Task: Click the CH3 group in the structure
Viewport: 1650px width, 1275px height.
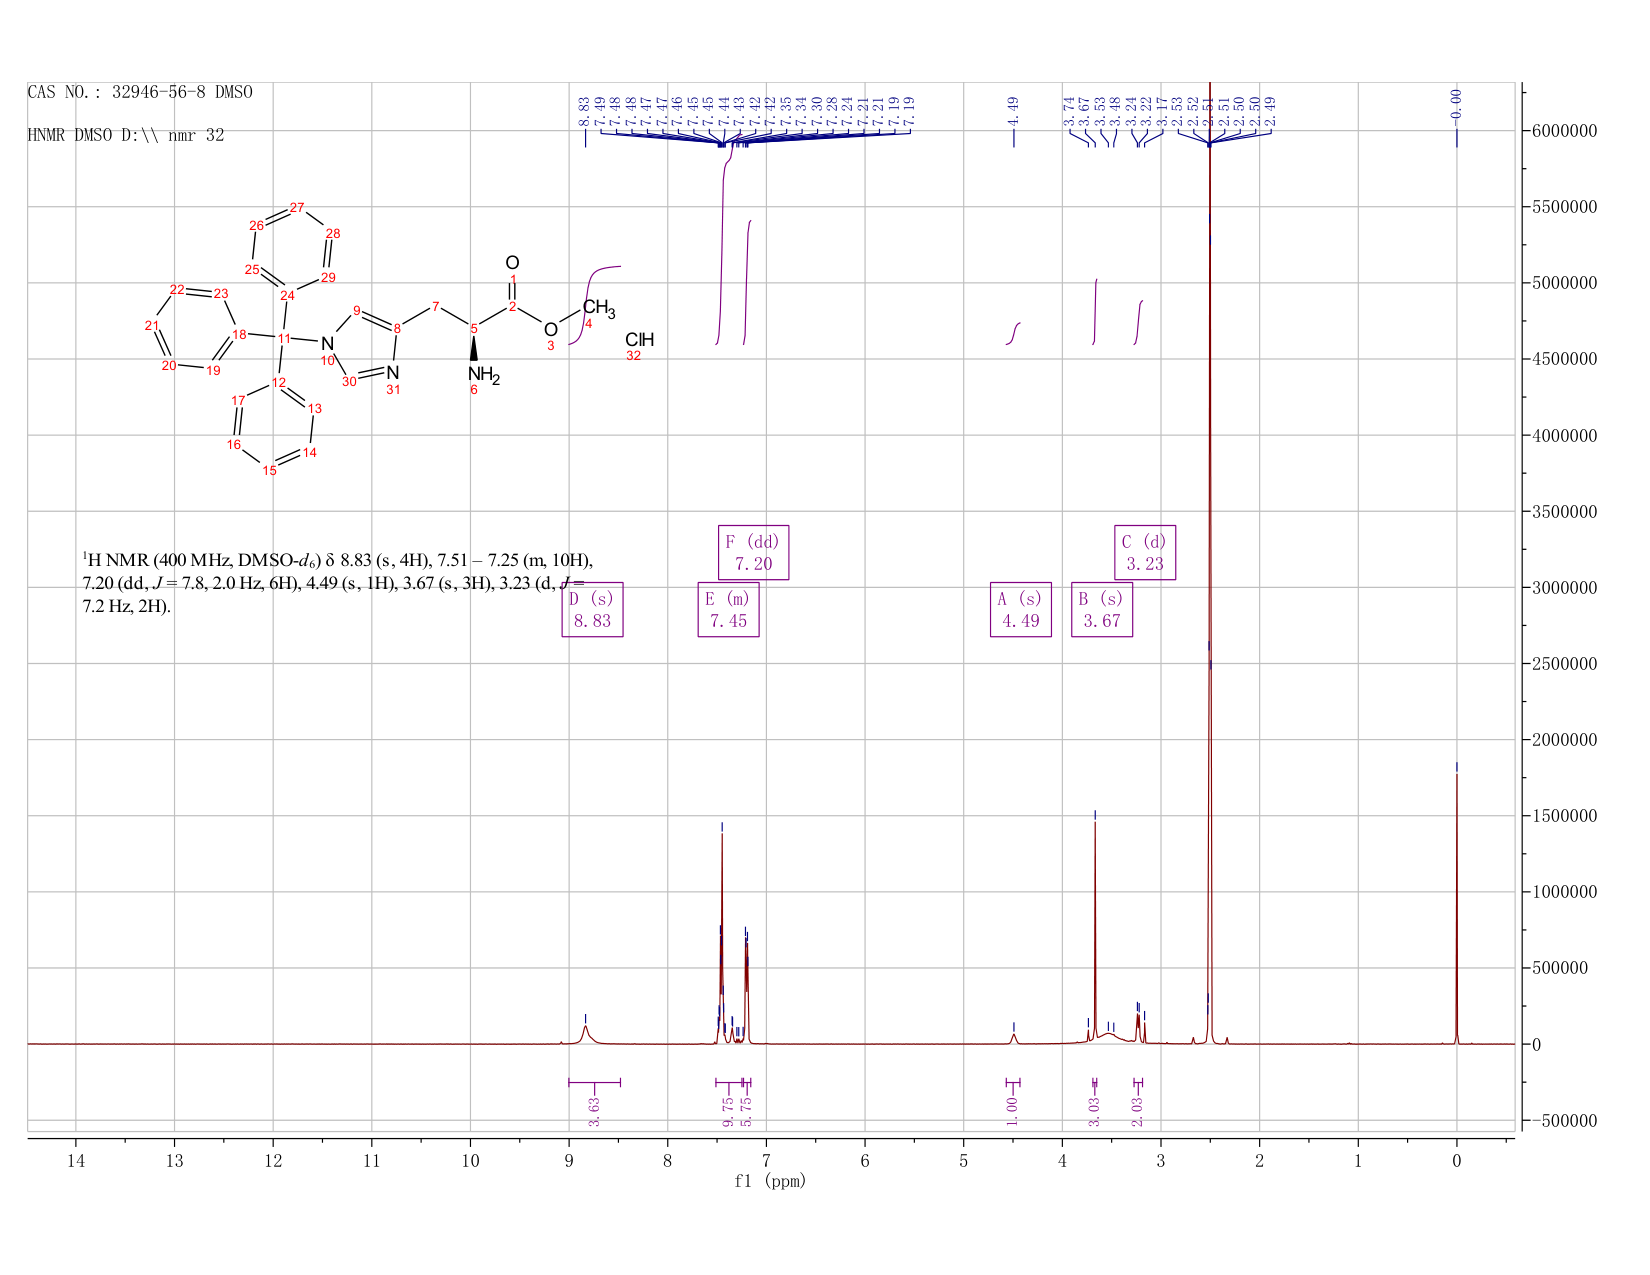Action: coord(599,308)
